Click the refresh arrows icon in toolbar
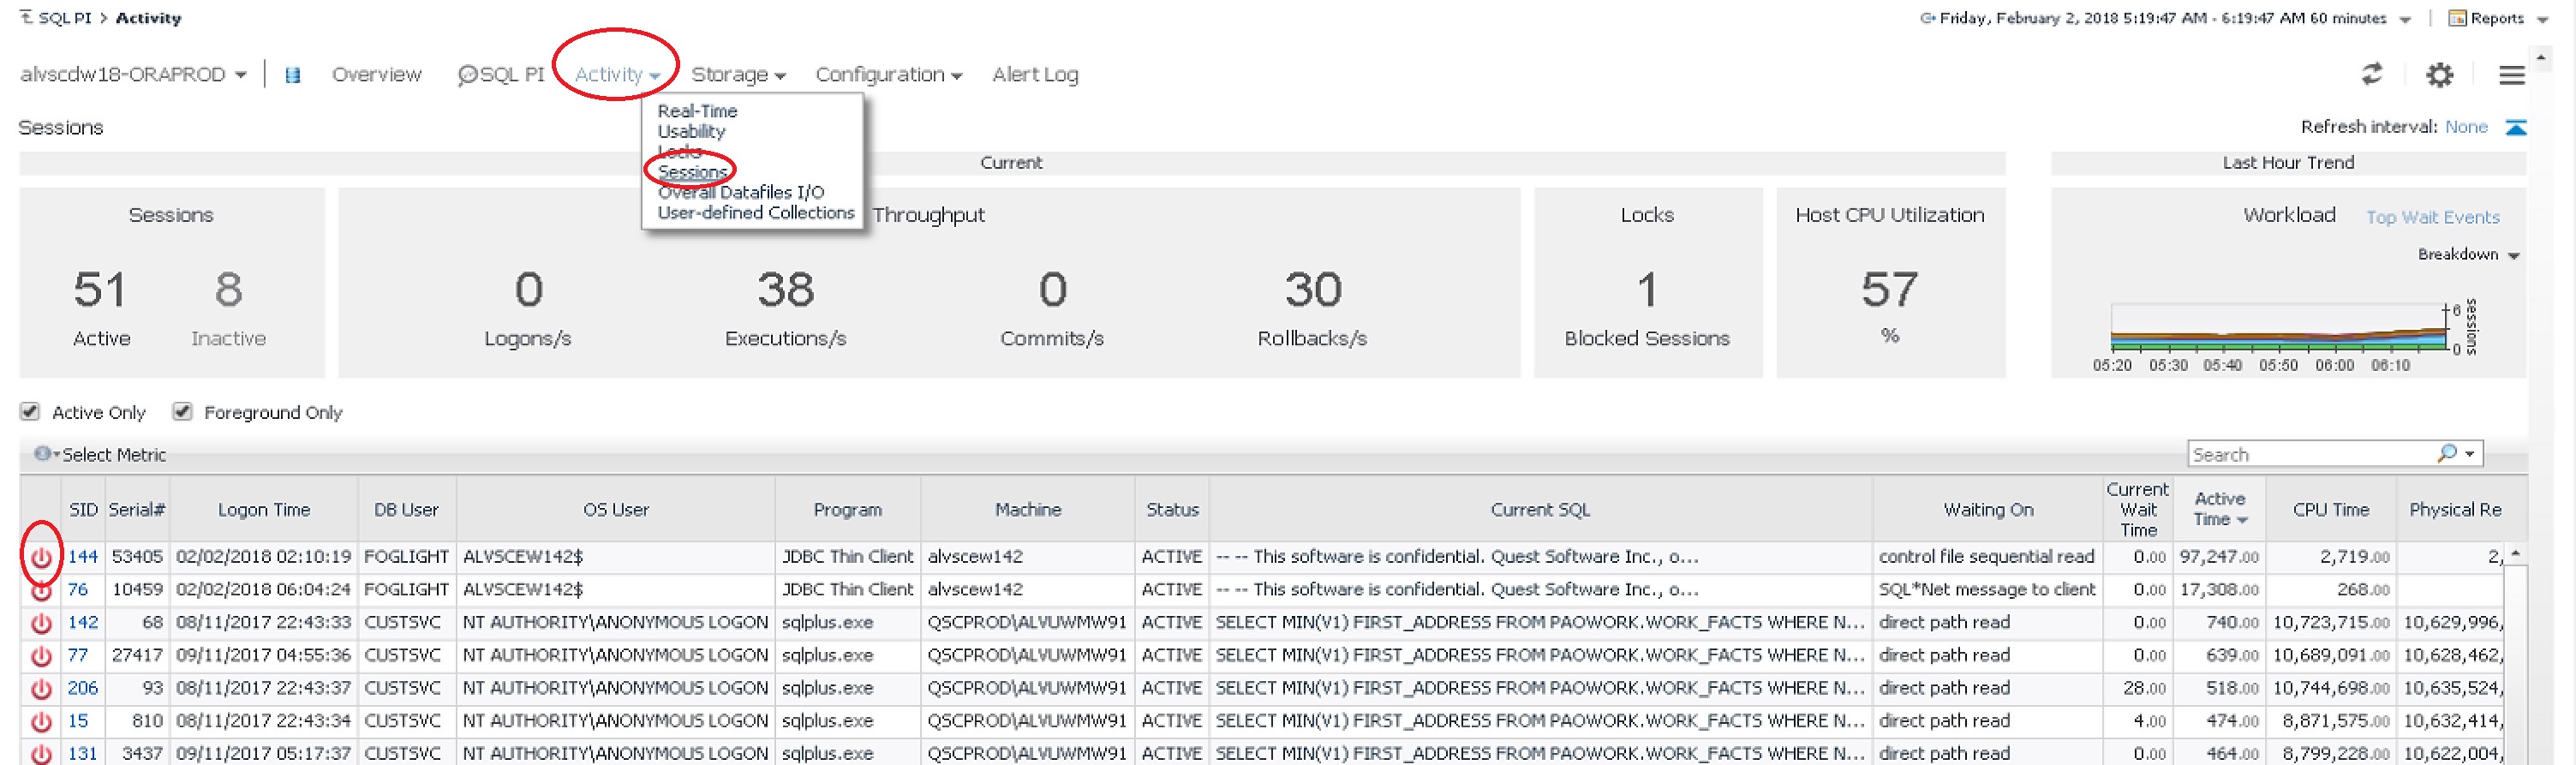The width and height of the screenshot is (2576, 765). pos(2372,74)
